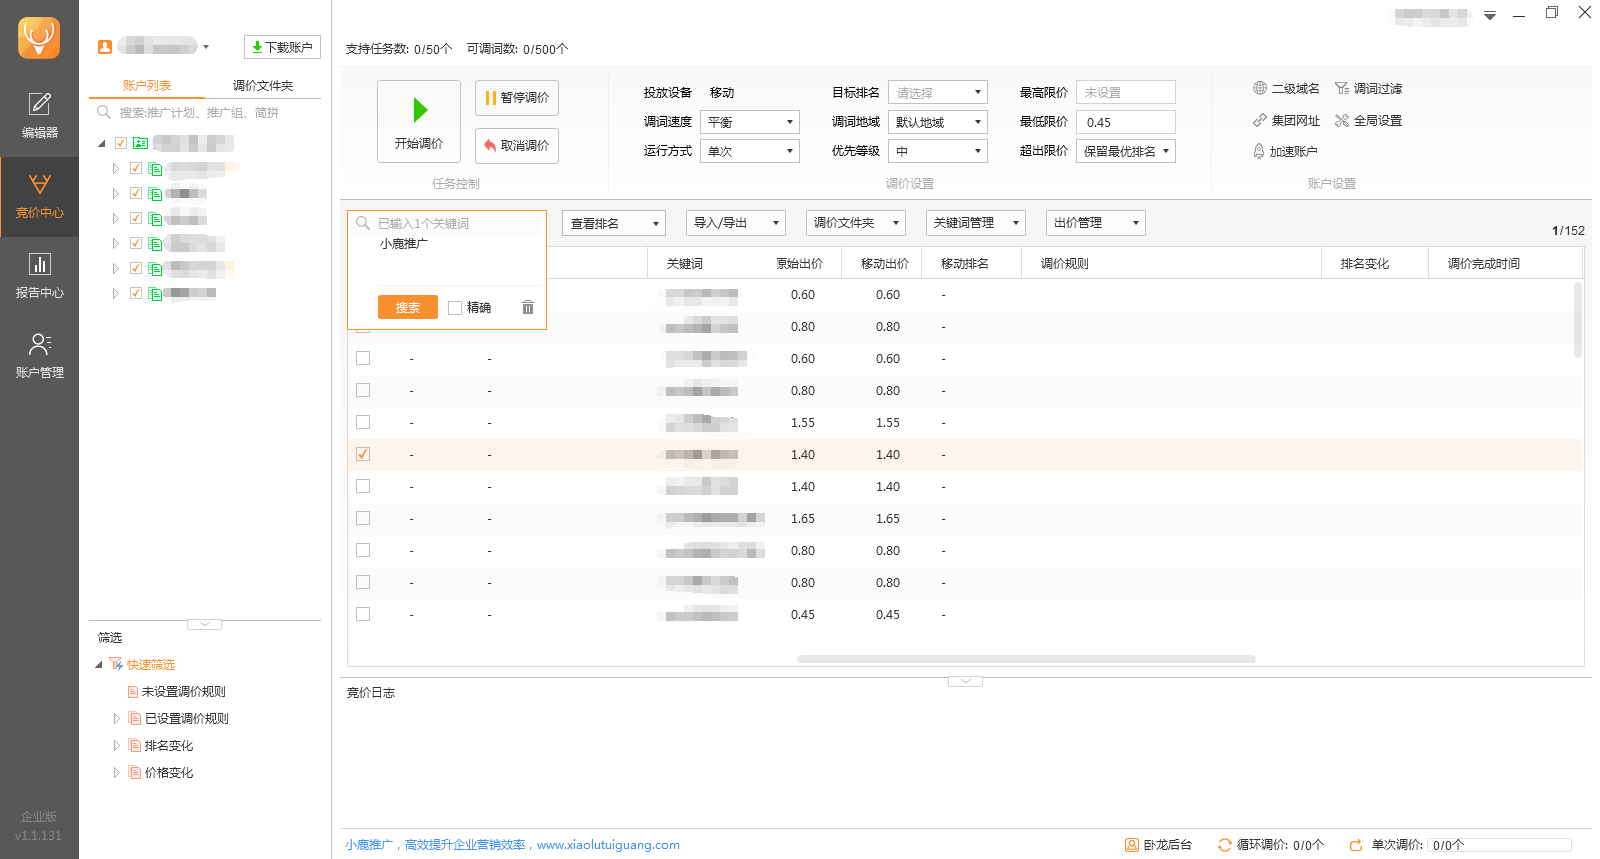
Task: Expand the 已设置调价规则 filter node
Action: [x=116, y=719]
